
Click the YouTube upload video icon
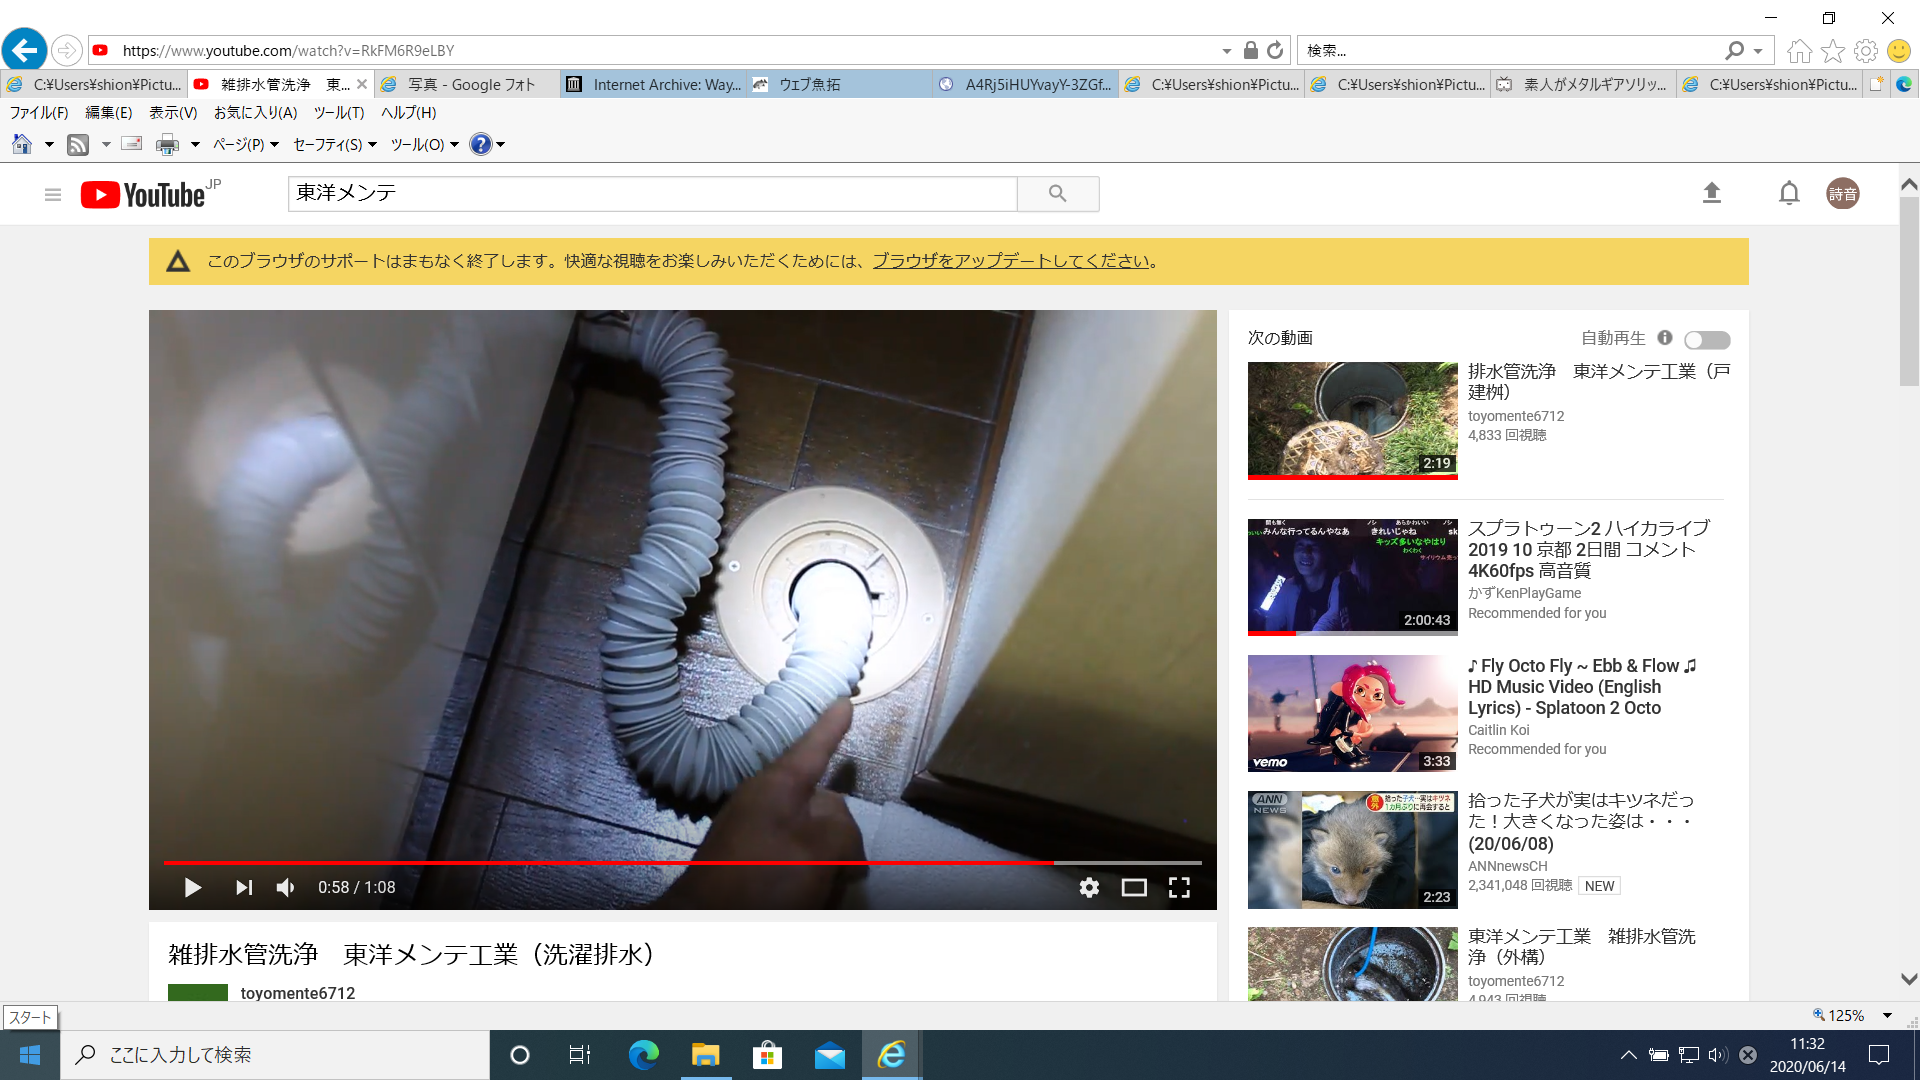(1711, 193)
